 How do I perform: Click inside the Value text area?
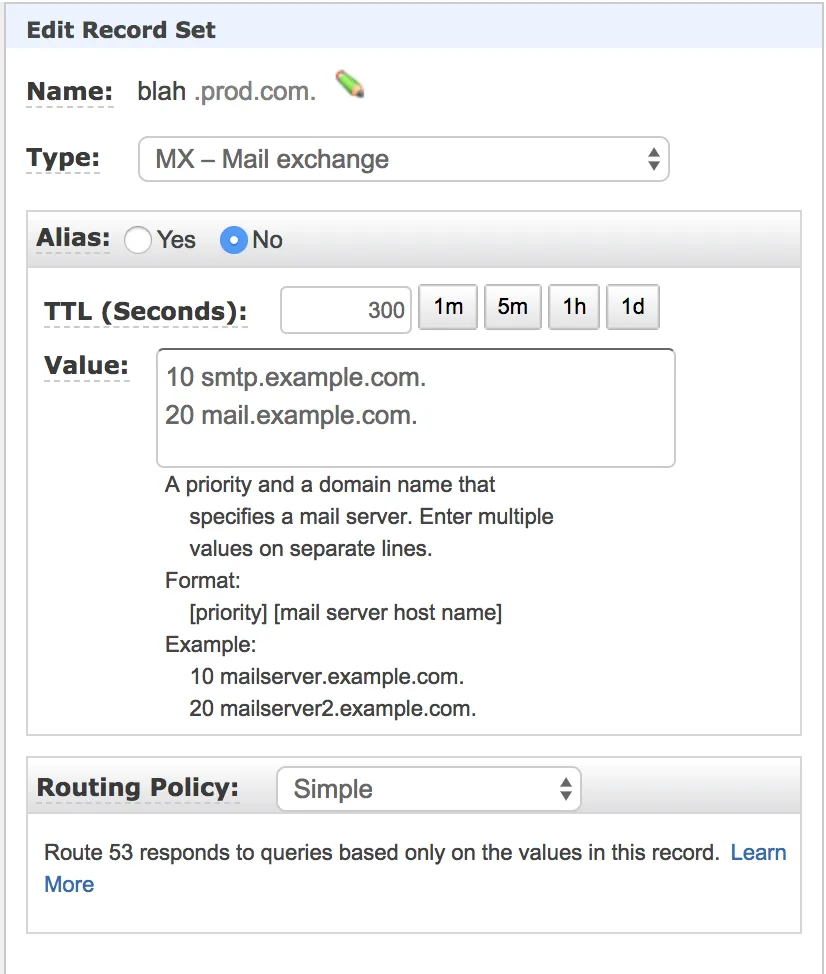tap(415, 407)
